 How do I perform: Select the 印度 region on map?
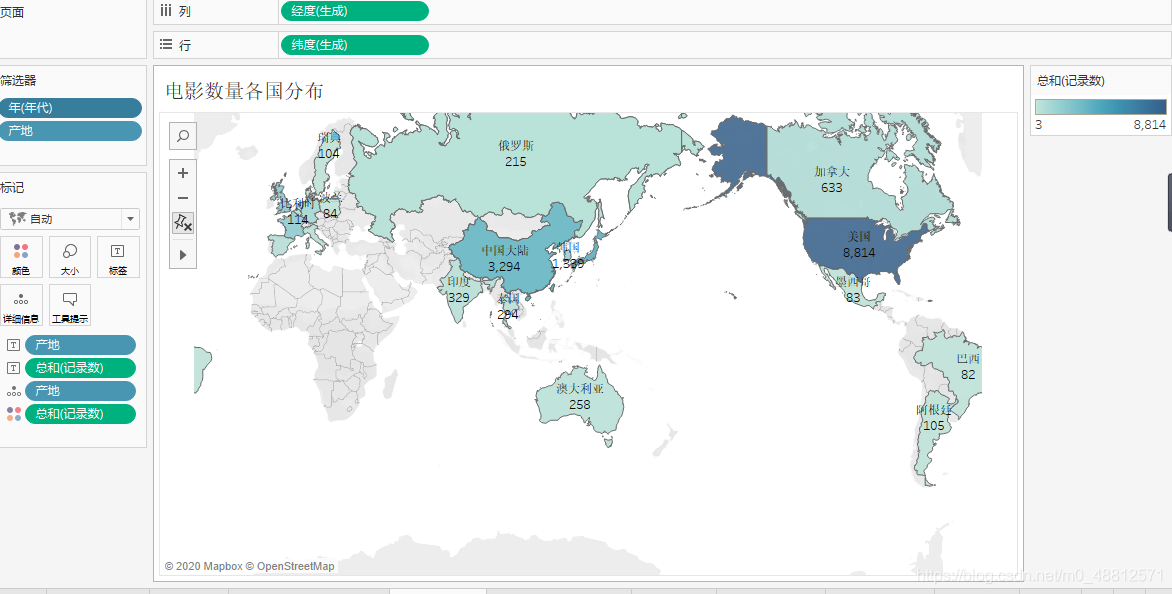click(x=459, y=288)
